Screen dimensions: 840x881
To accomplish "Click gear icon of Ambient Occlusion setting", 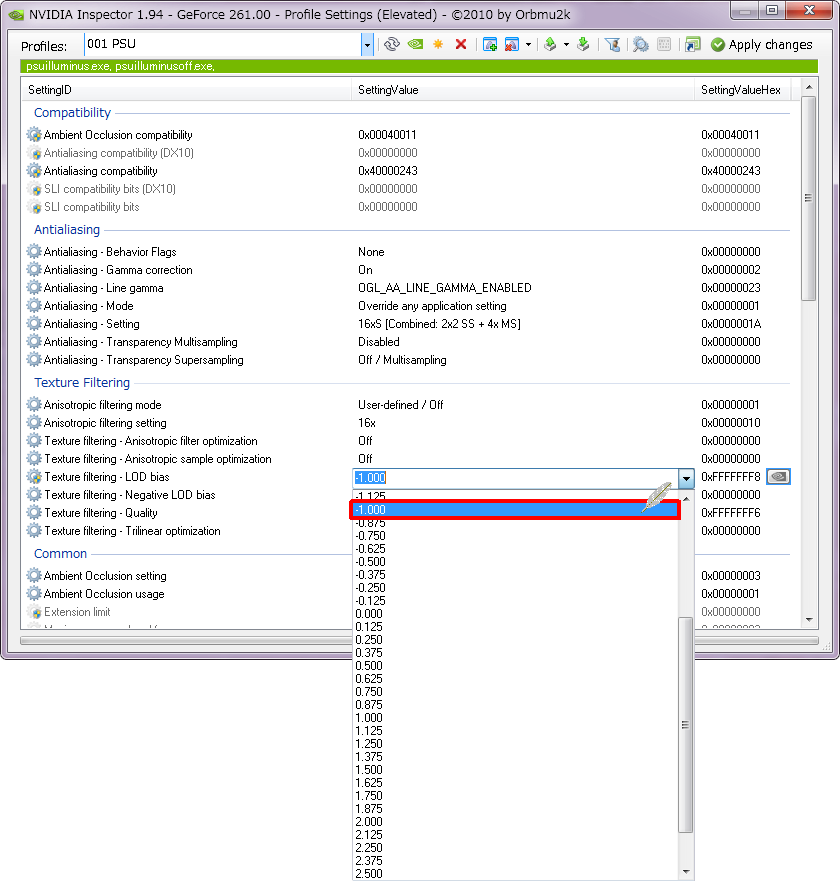I will (x=34, y=575).
